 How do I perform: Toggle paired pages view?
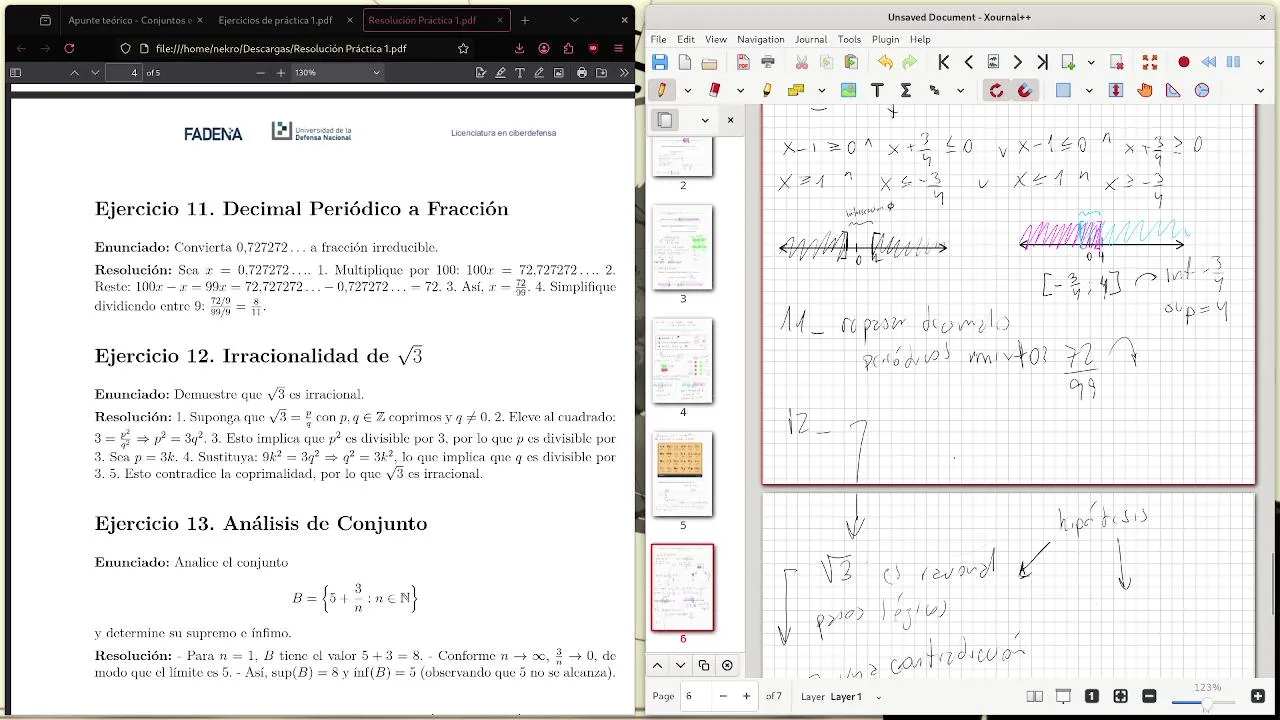tap(1035, 696)
